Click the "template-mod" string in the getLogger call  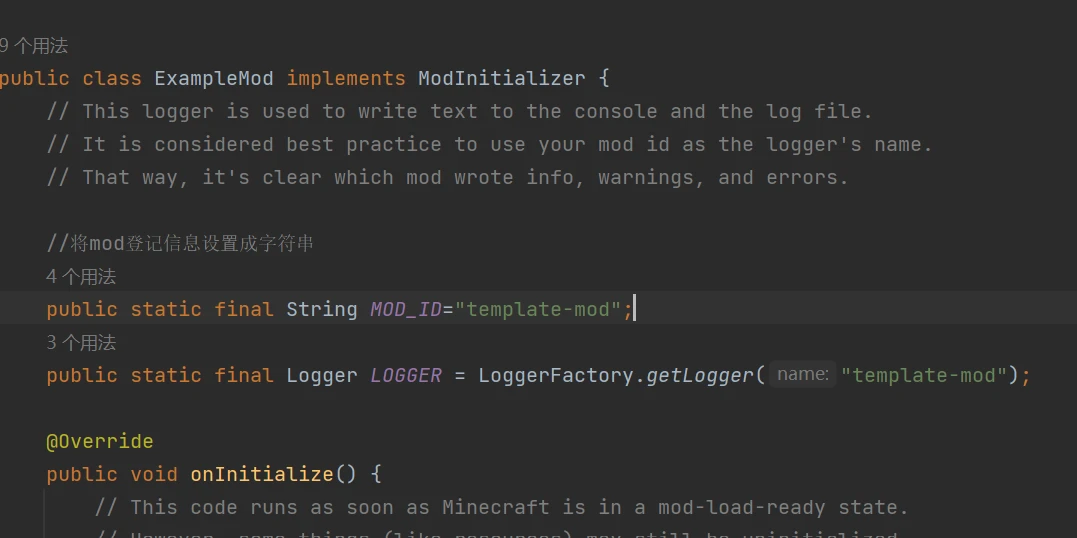click(924, 376)
